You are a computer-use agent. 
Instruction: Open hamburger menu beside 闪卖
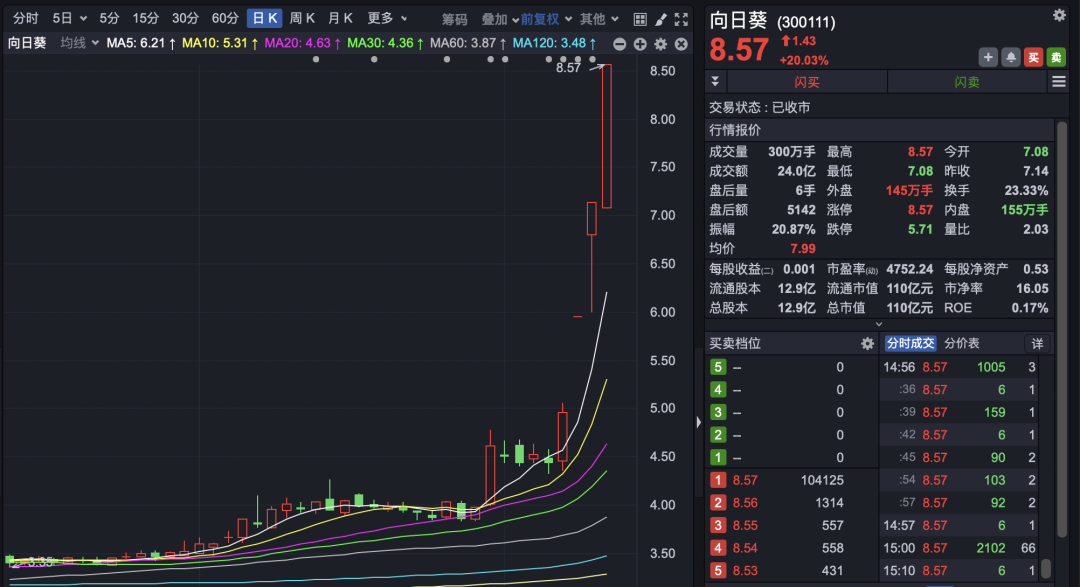pyautogui.click(x=1058, y=82)
